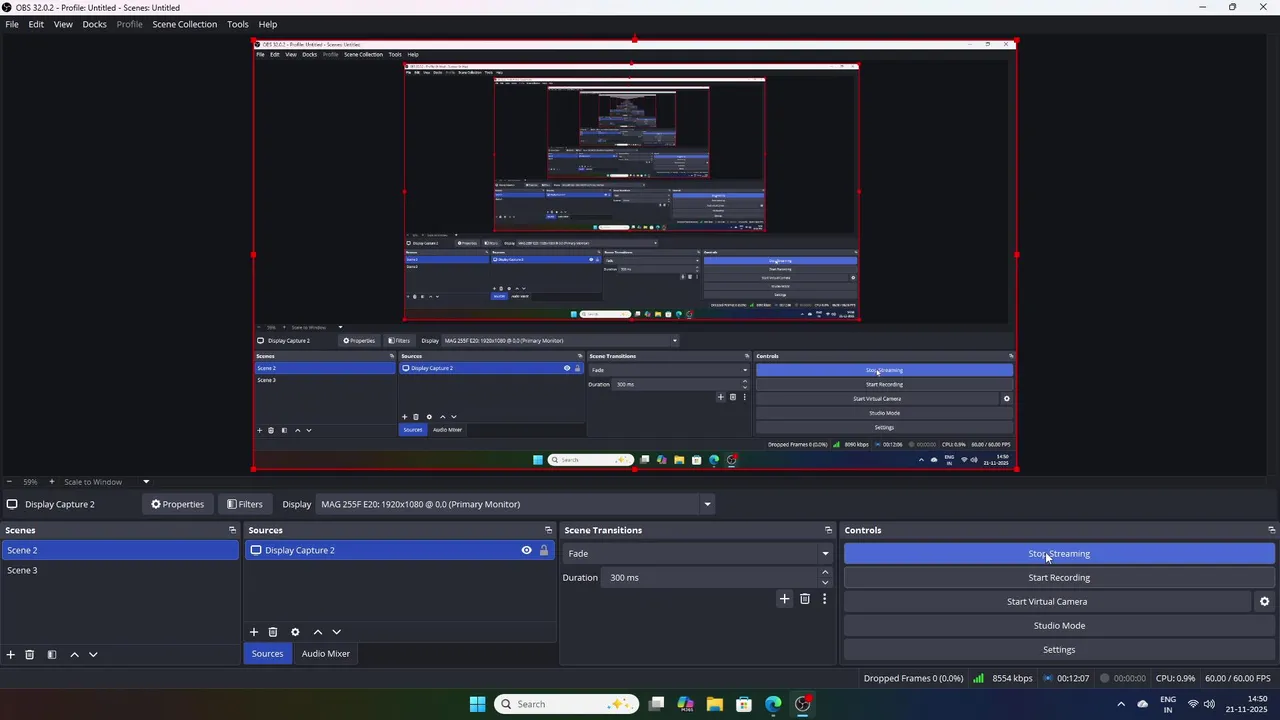
Task: Open the Windows Start button
Action: 477,704
